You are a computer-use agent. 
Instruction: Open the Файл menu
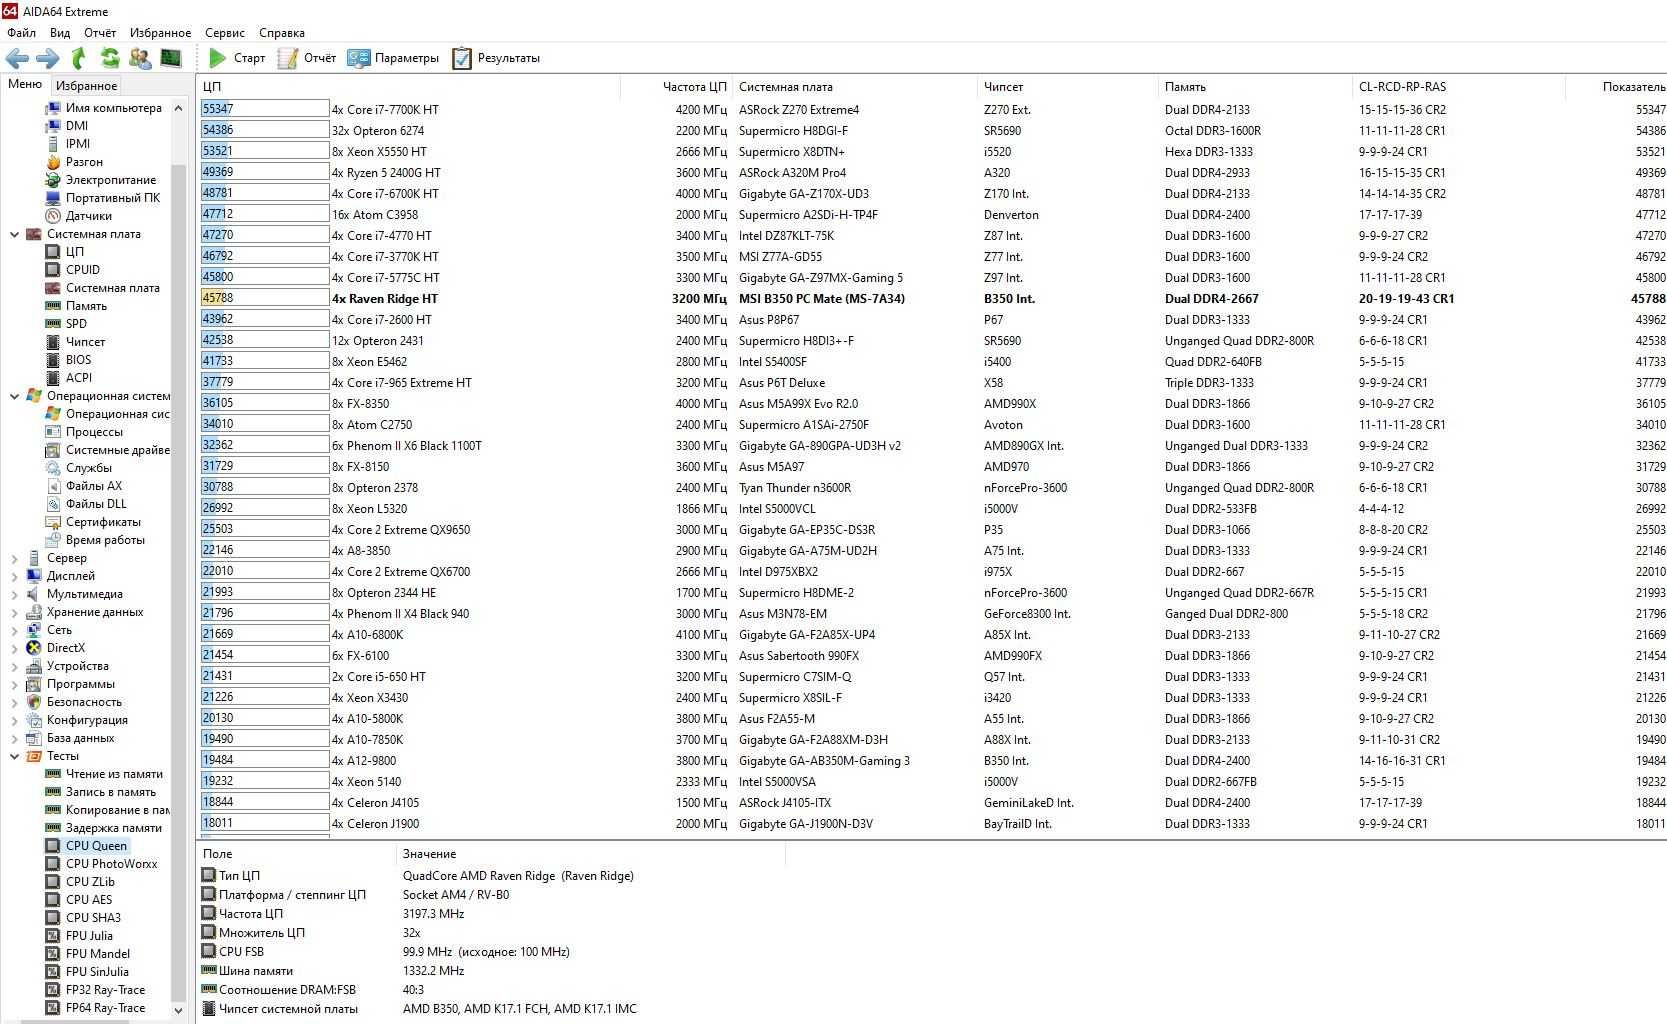(21, 33)
